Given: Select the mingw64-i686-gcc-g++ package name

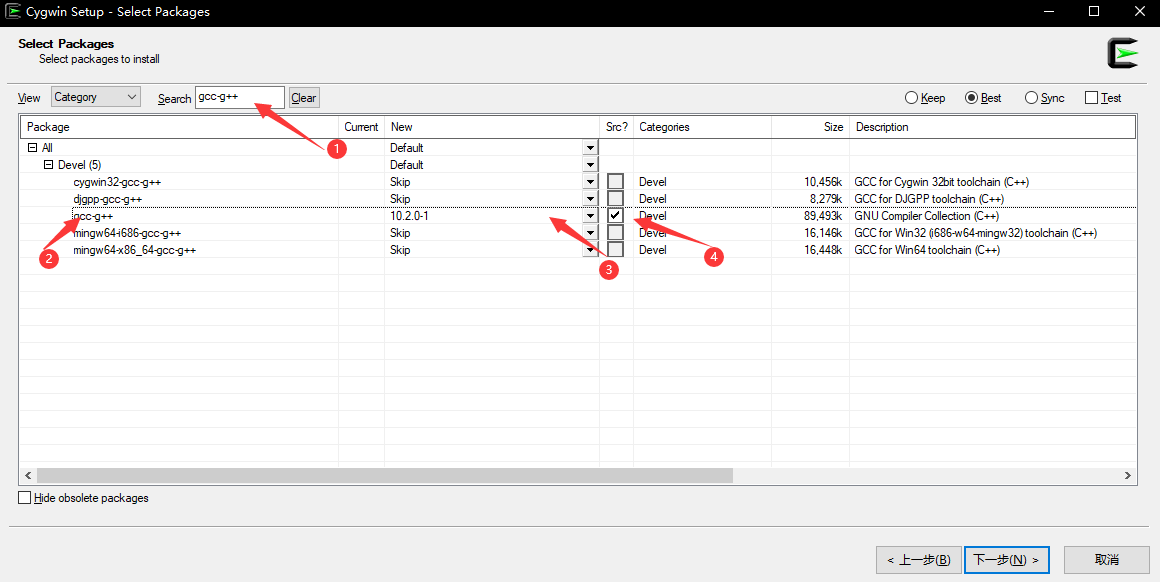Looking at the screenshot, I should (127, 233).
